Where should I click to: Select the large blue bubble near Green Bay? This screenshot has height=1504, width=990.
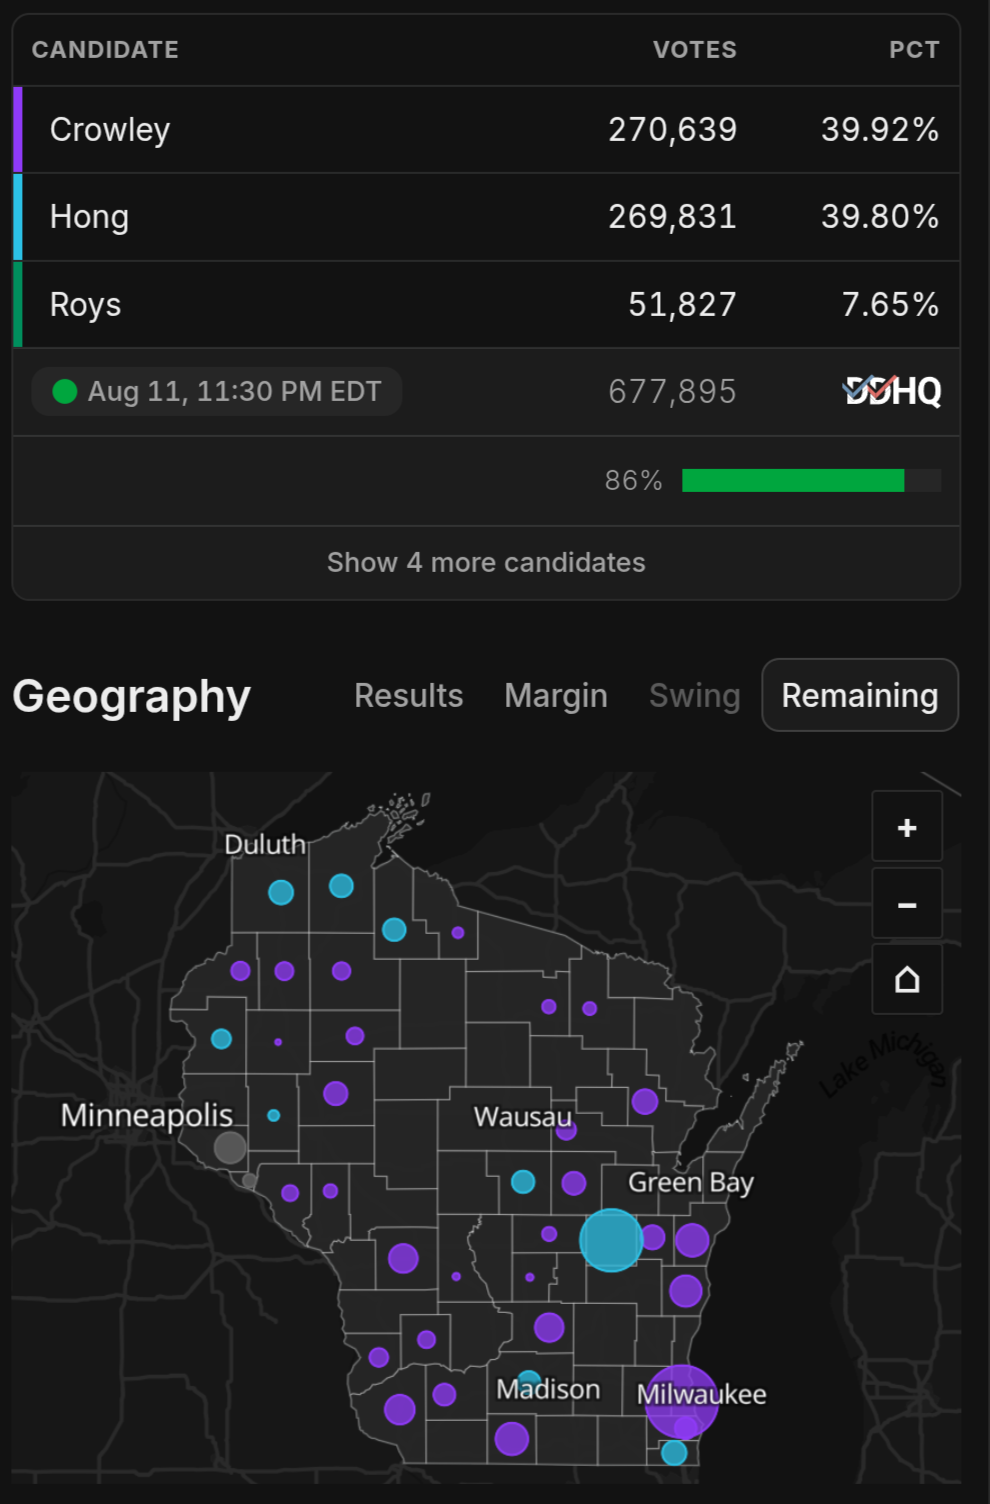611,1240
